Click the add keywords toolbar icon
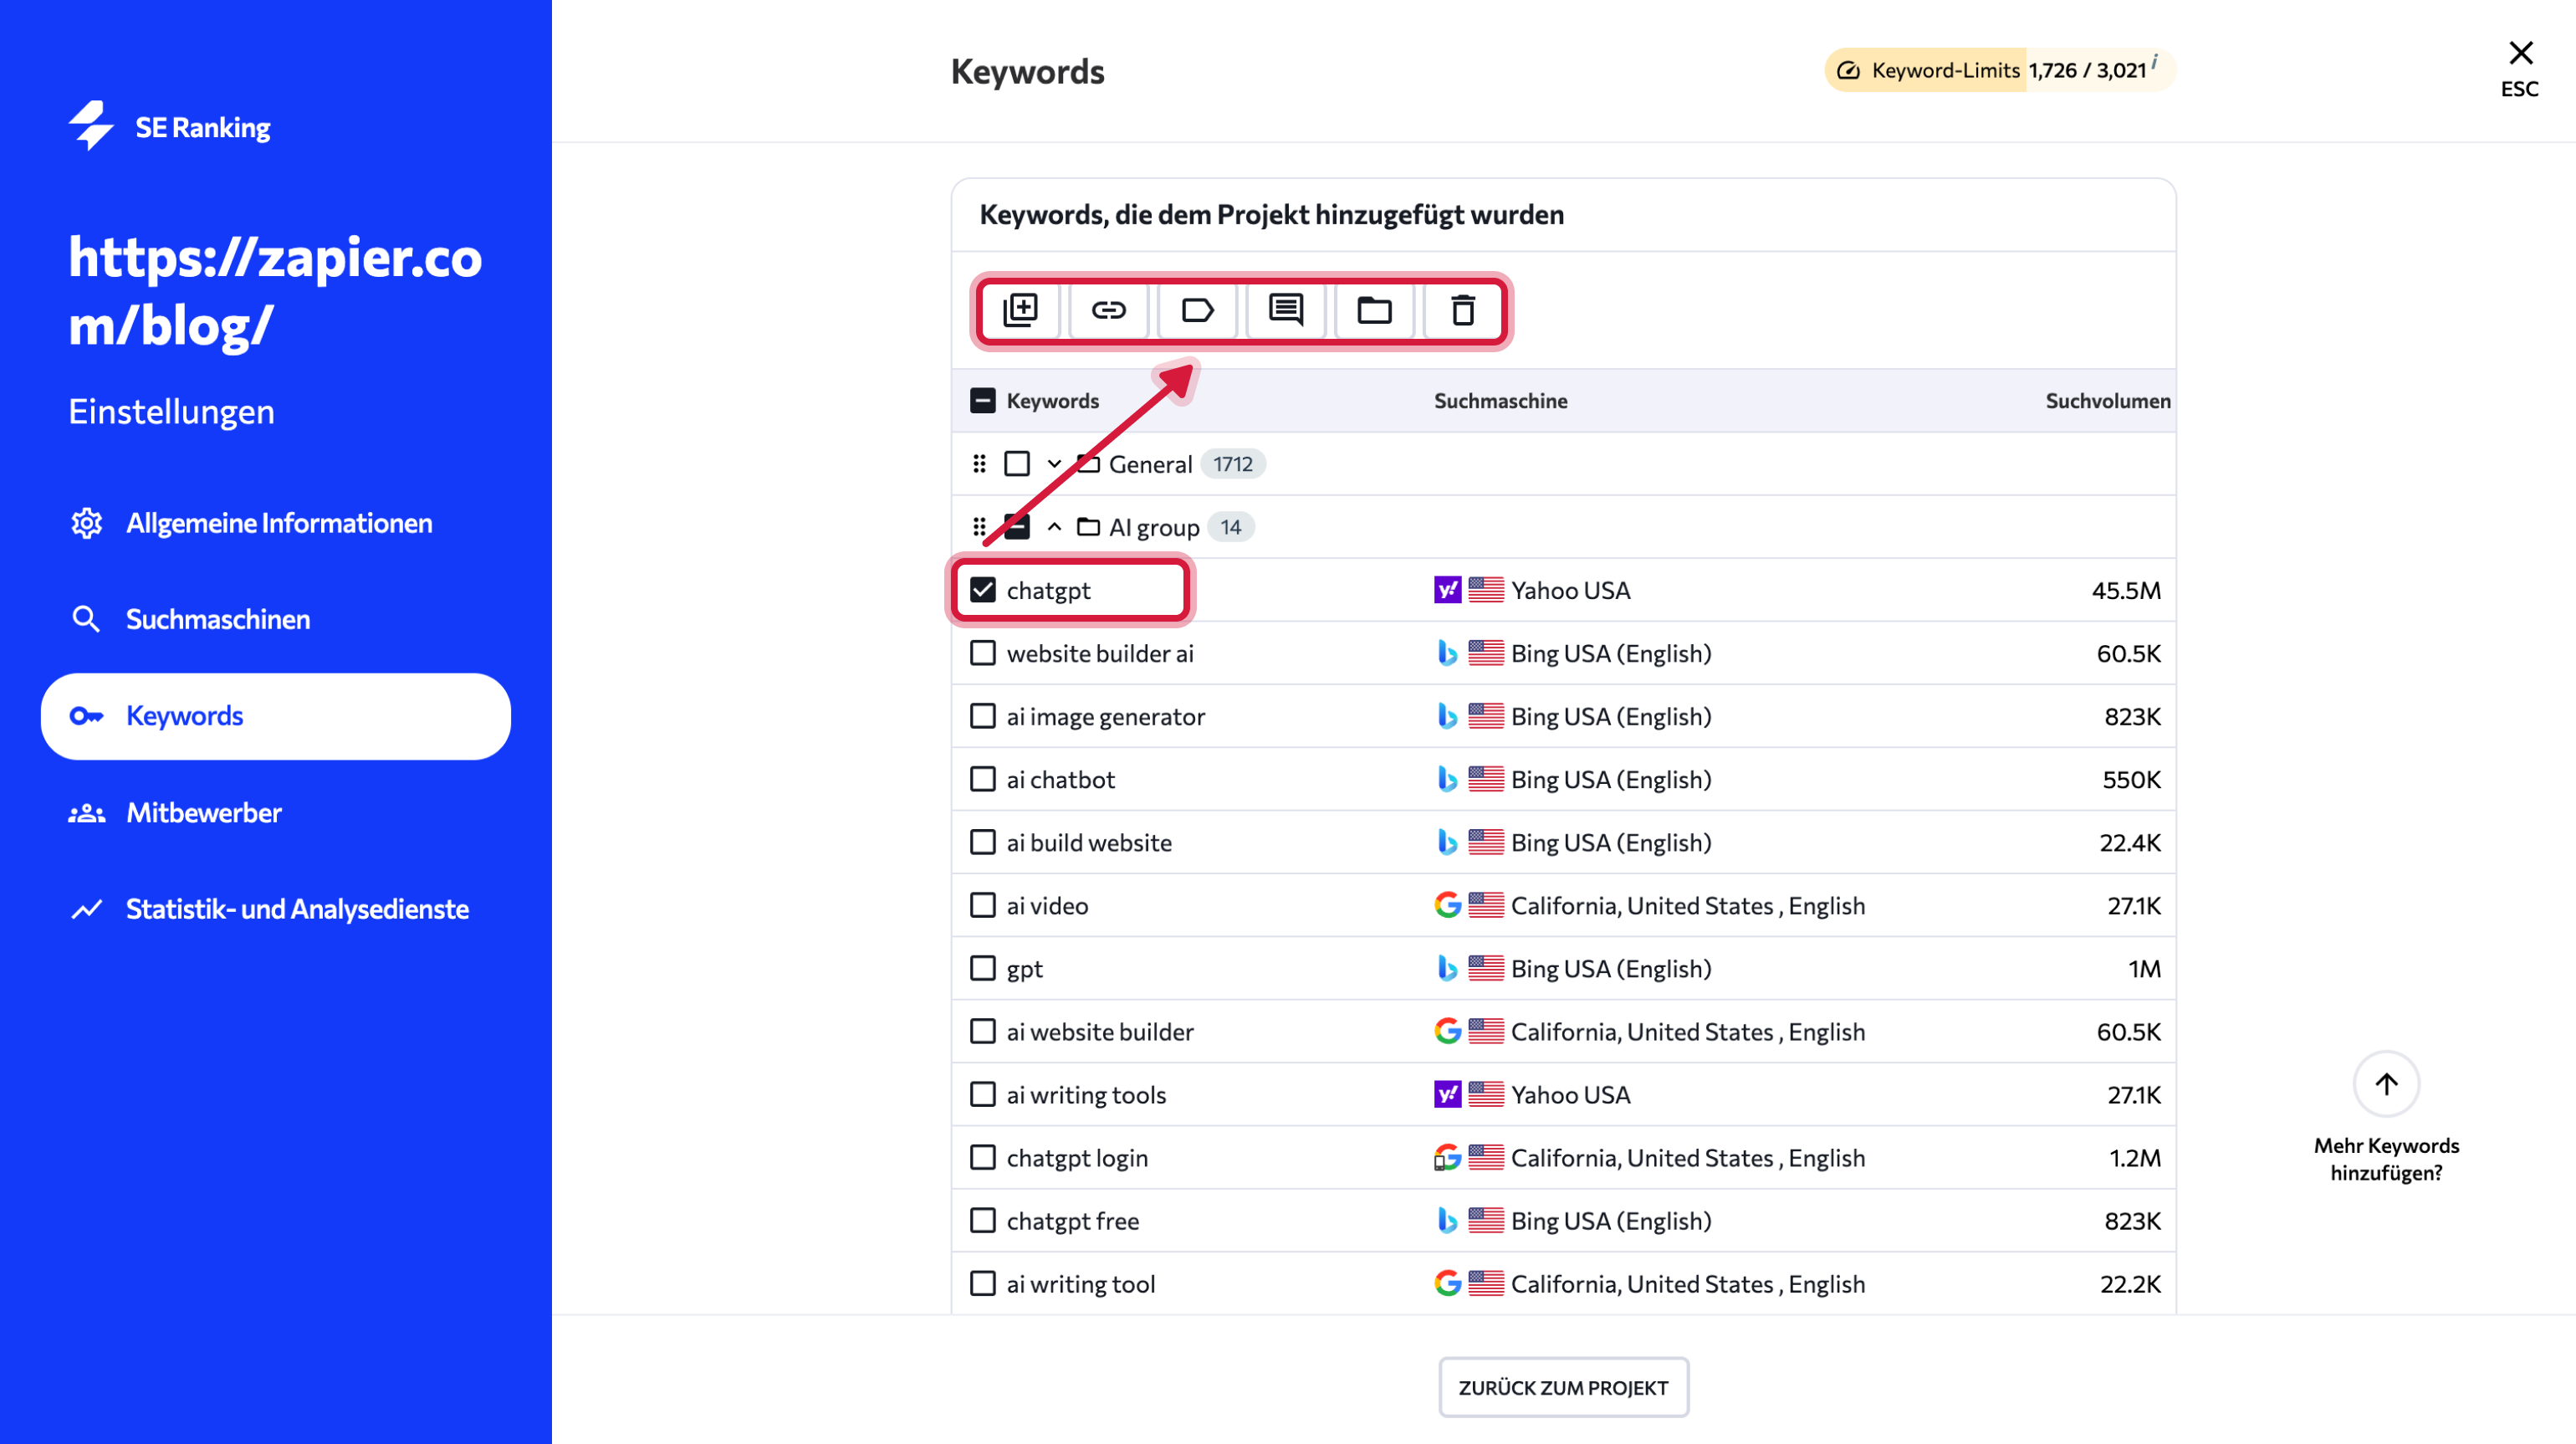This screenshot has width=2576, height=1444. coord(1020,310)
